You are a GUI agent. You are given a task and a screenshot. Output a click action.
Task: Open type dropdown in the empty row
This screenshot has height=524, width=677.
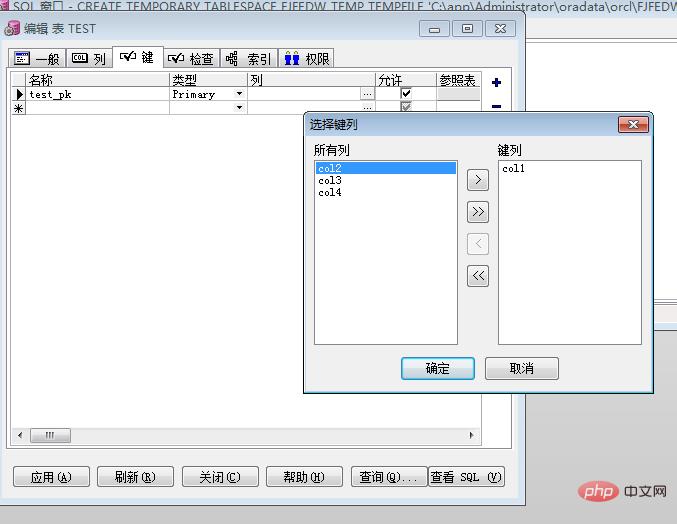(239, 107)
